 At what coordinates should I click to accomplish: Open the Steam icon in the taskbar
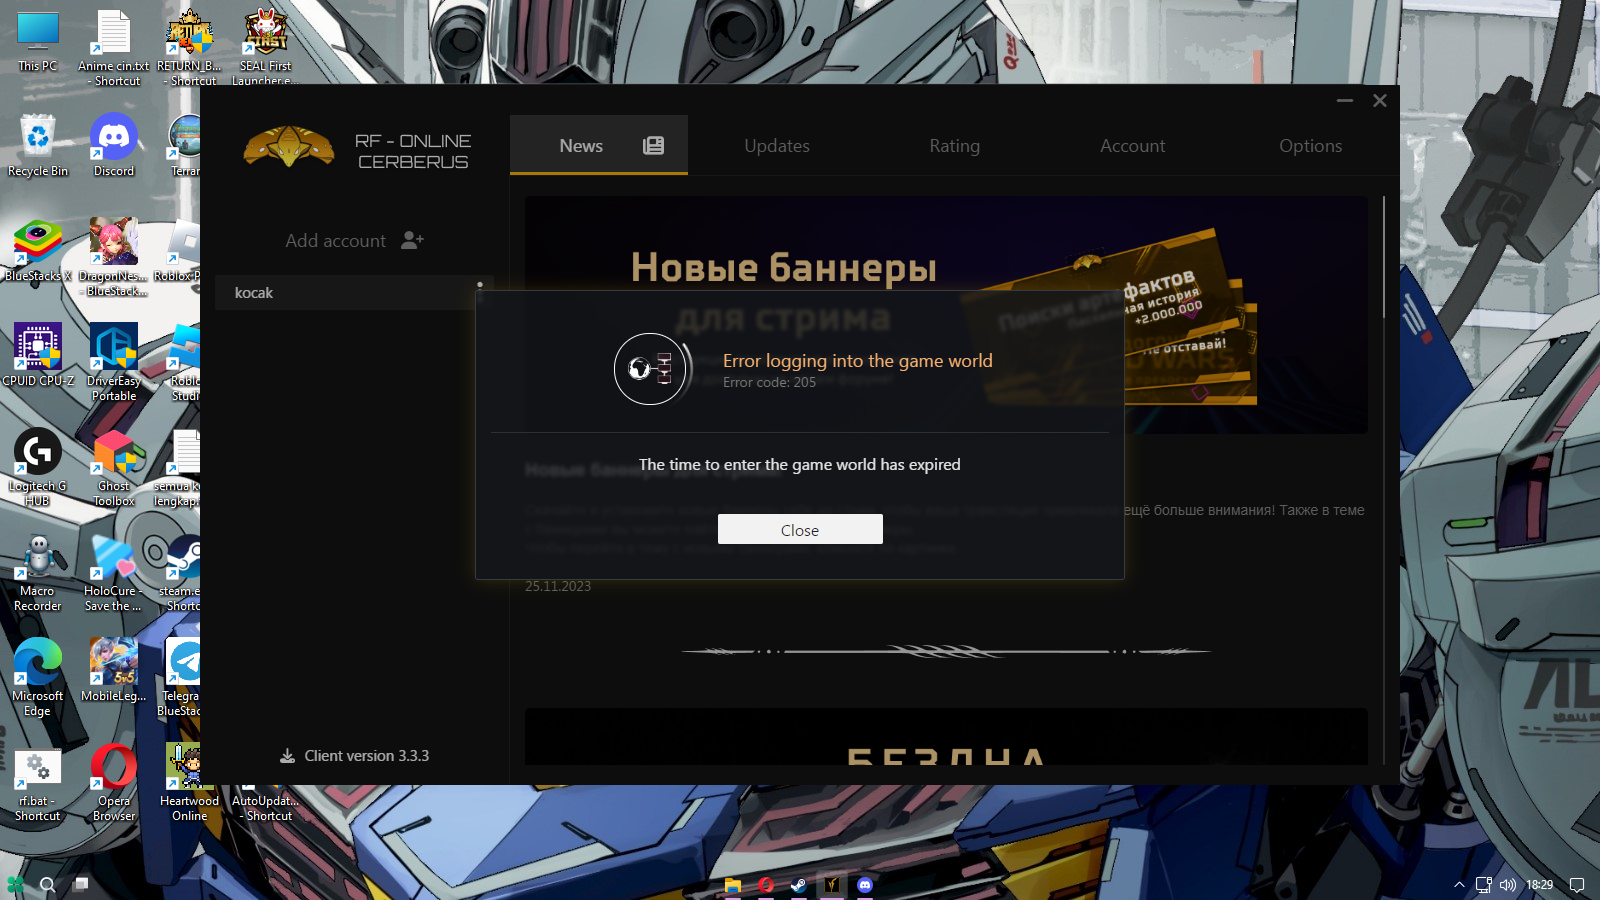[798, 885]
